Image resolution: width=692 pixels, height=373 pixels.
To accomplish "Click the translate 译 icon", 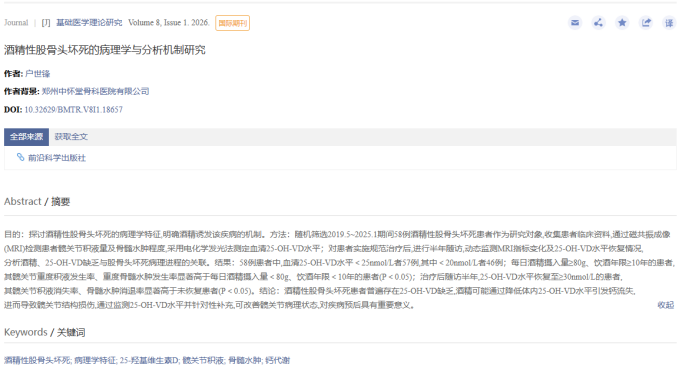I will (x=669, y=23).
